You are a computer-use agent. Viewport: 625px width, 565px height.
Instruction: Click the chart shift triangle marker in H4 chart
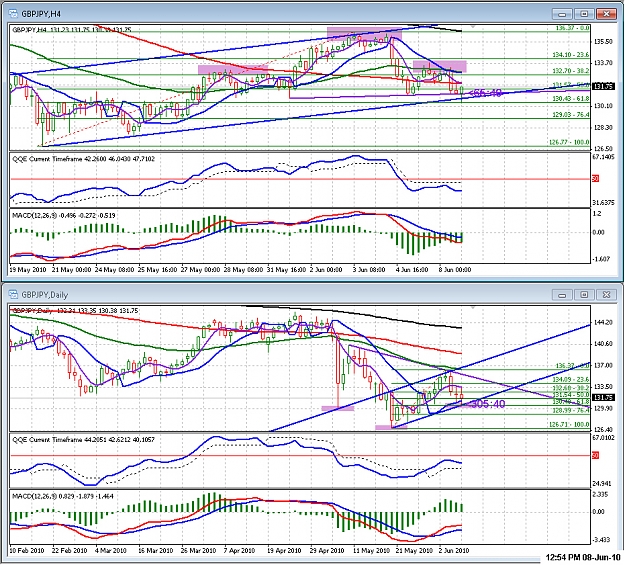tap(473, 27)
